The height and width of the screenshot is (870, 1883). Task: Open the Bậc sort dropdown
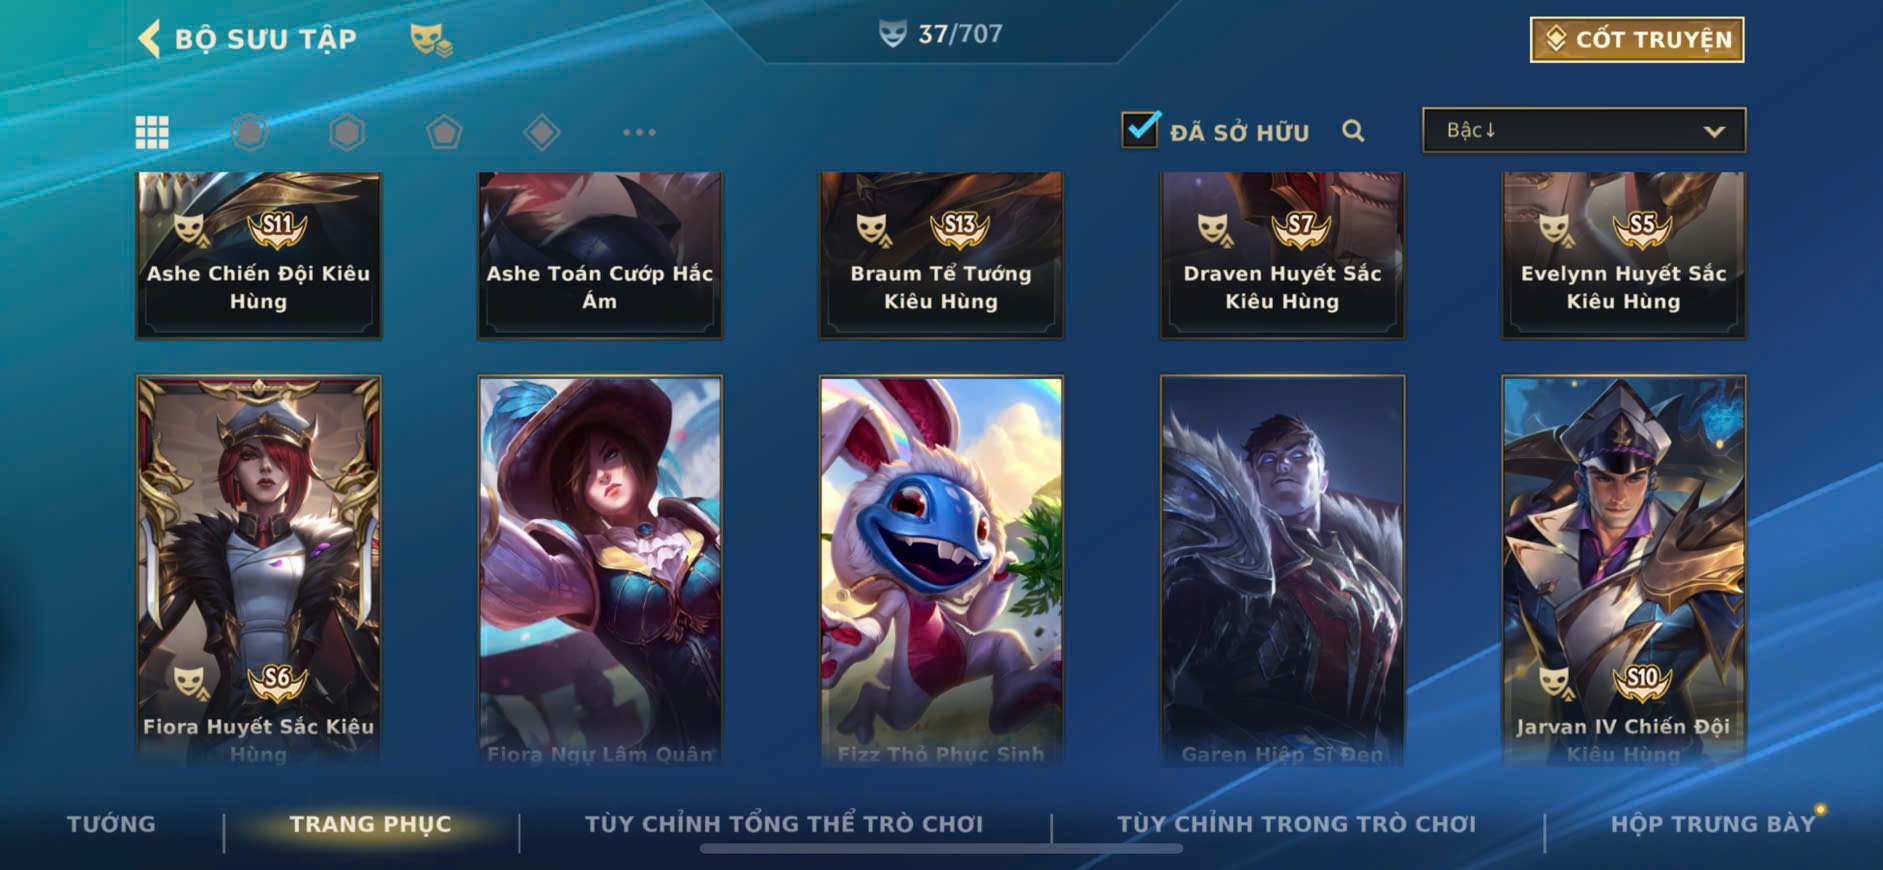coord(1584,131)
